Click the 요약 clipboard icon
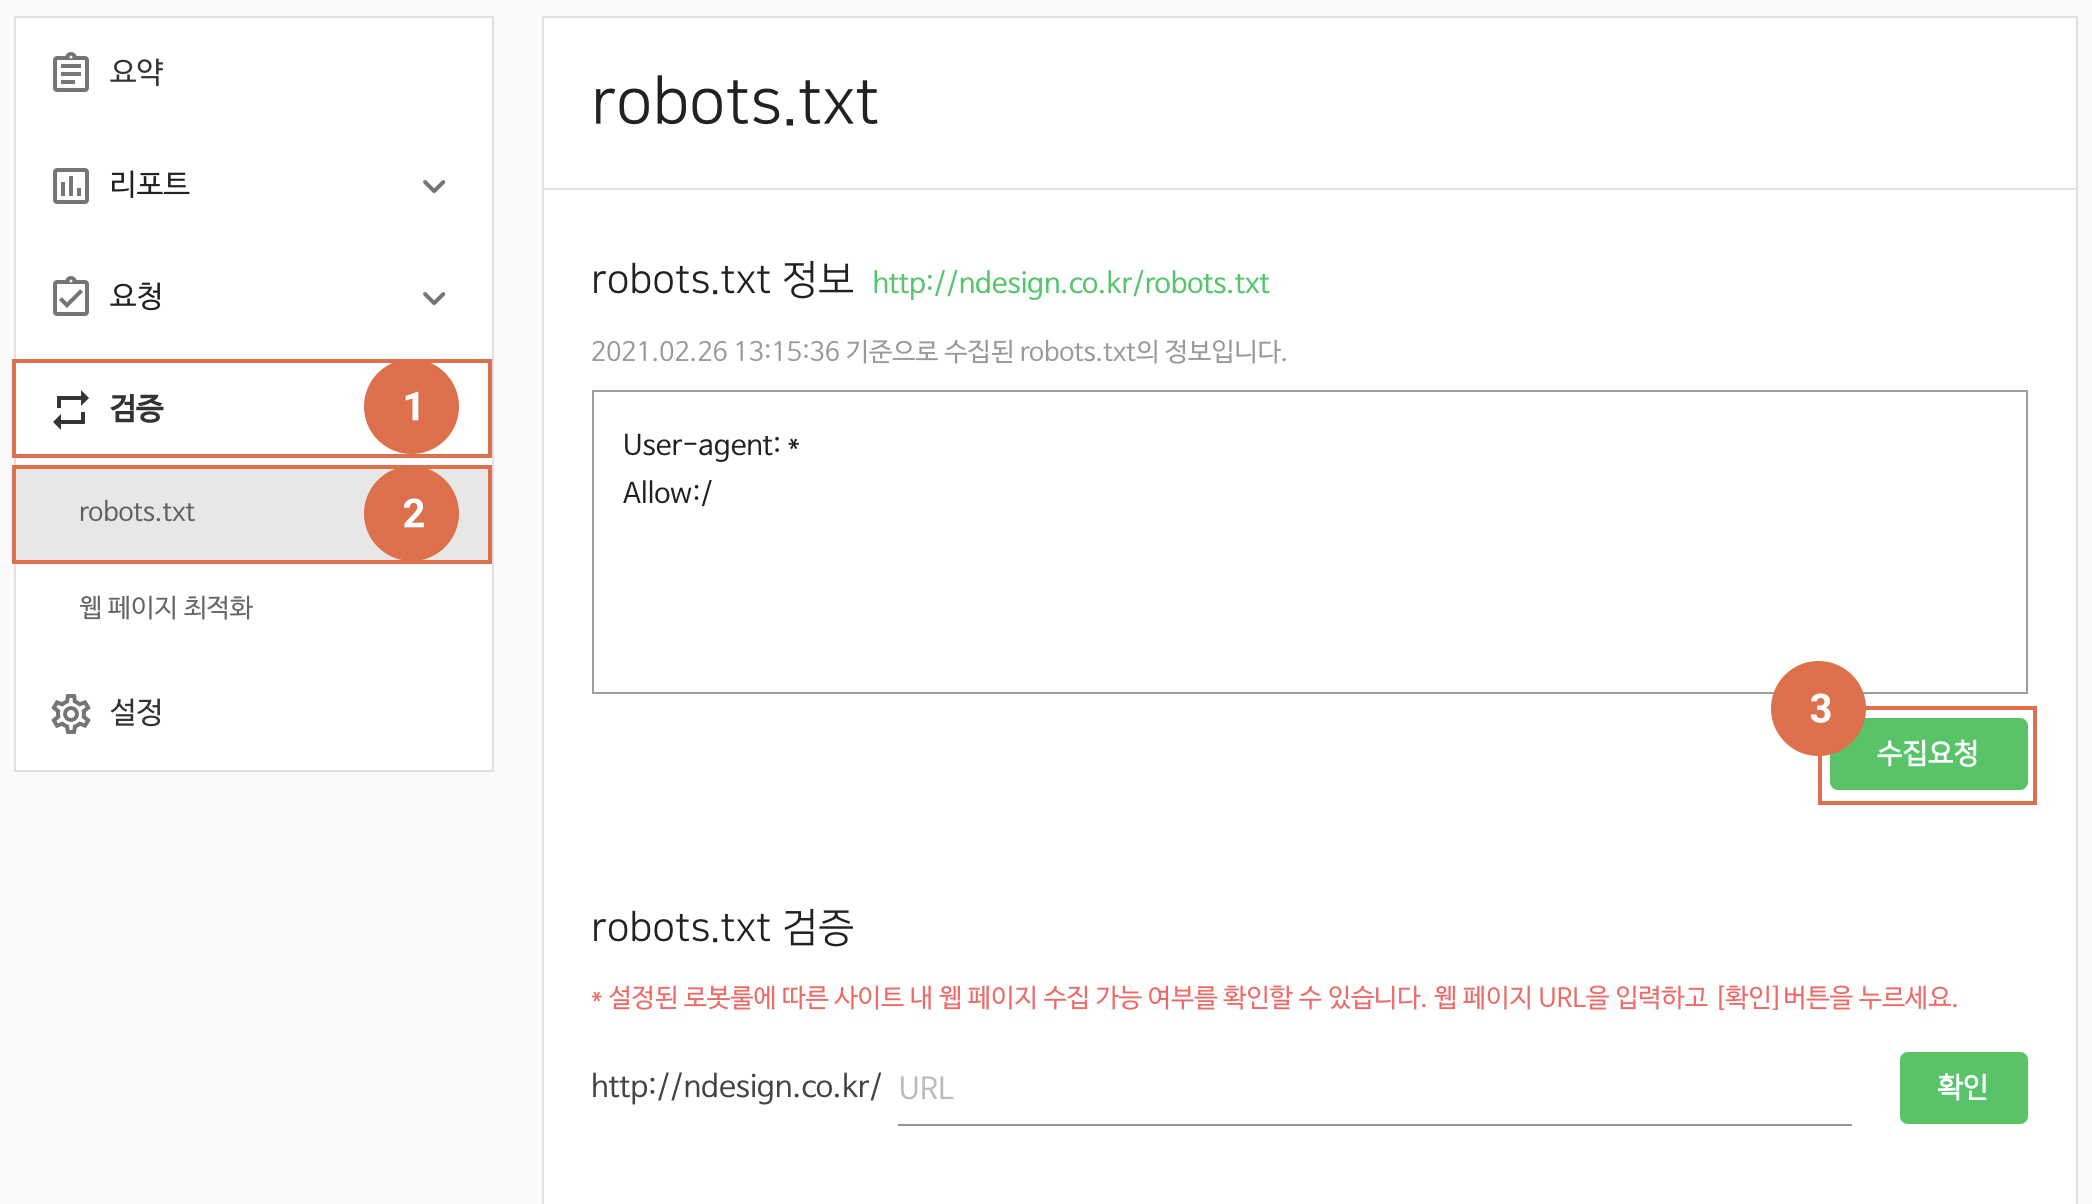The width and height of the screenshot is (2092, 1204). [x=70, y=72]
